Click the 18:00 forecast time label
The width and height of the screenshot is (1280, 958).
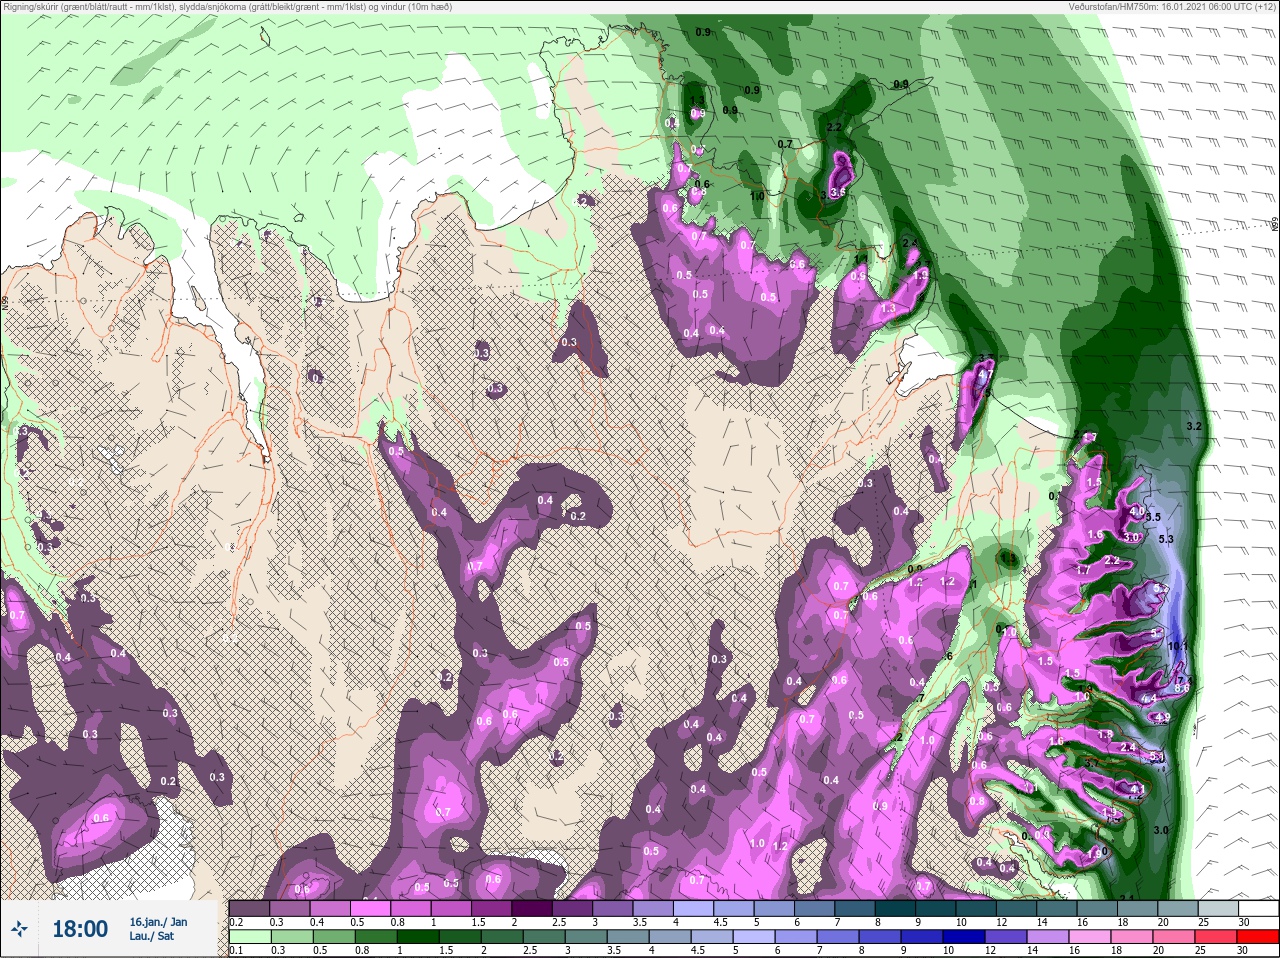(80, 929)
